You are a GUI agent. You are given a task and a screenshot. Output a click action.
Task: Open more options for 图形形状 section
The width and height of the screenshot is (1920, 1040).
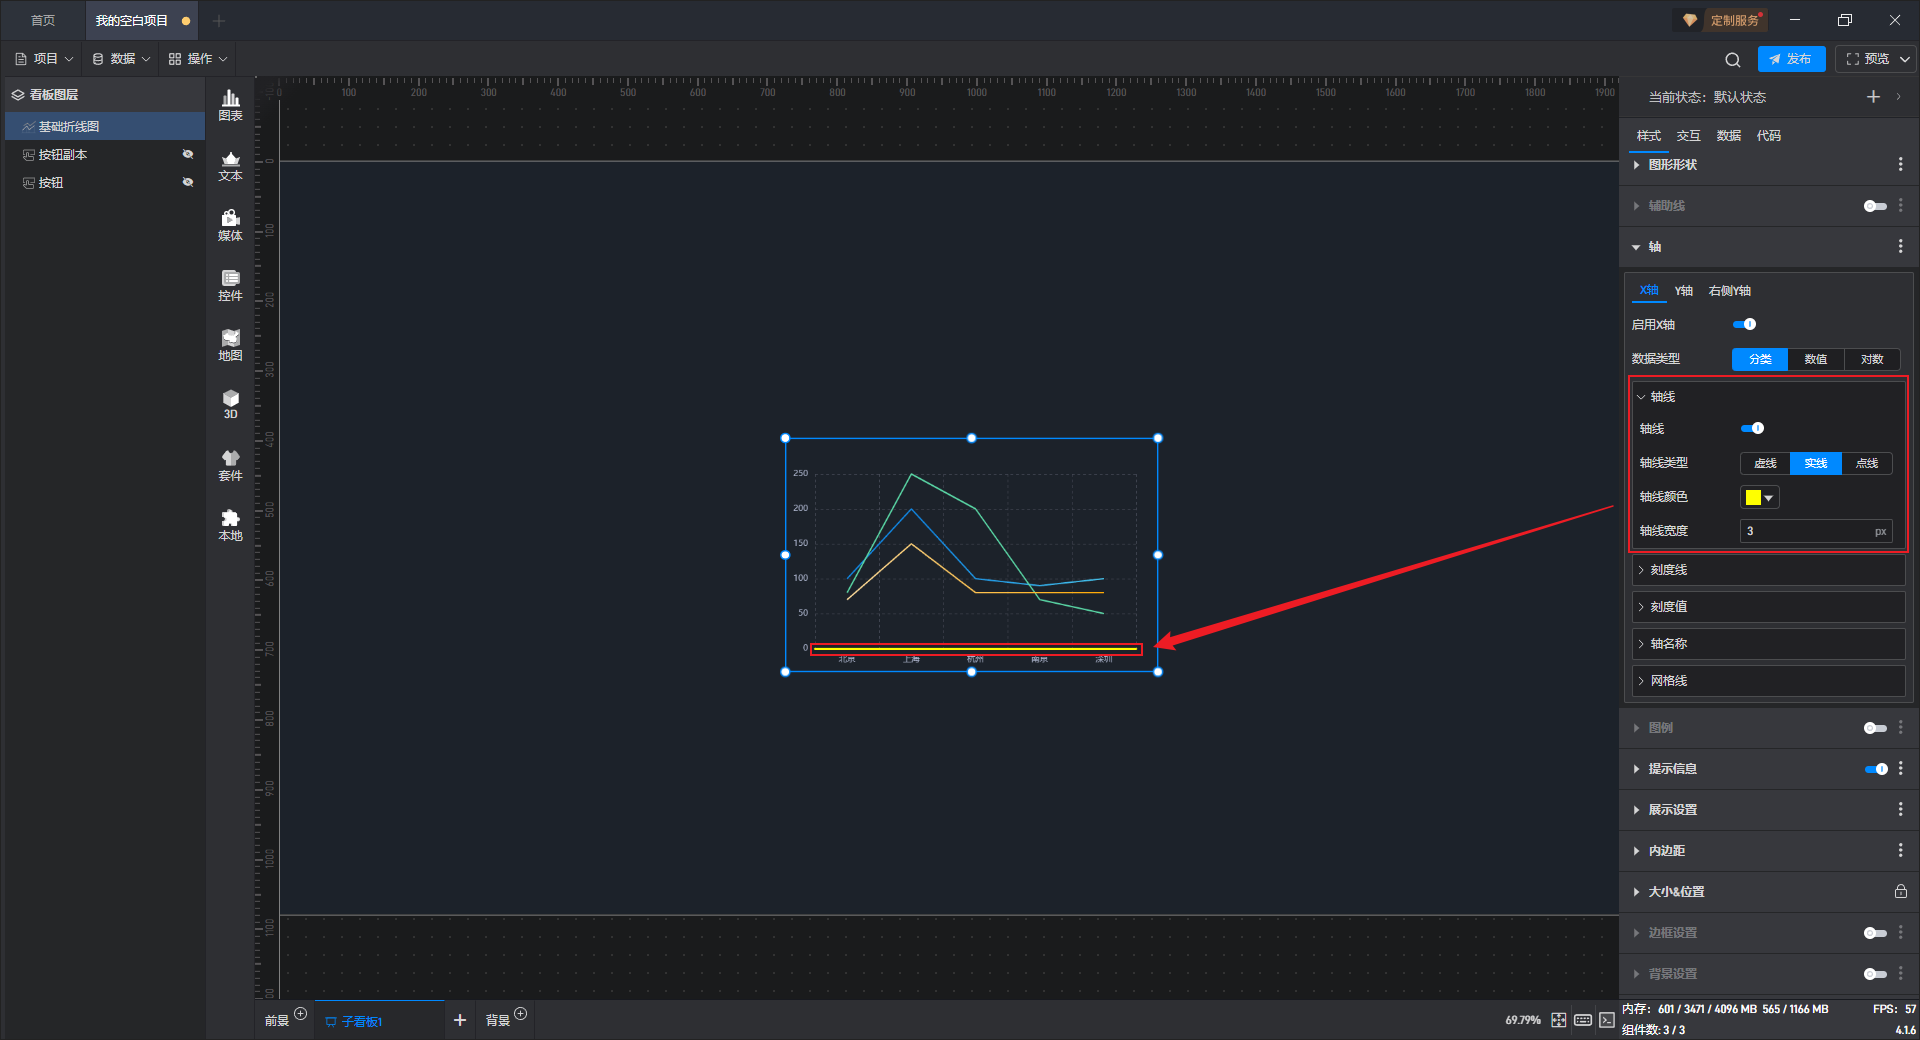pyautogui.click(x=1900, y=164)
